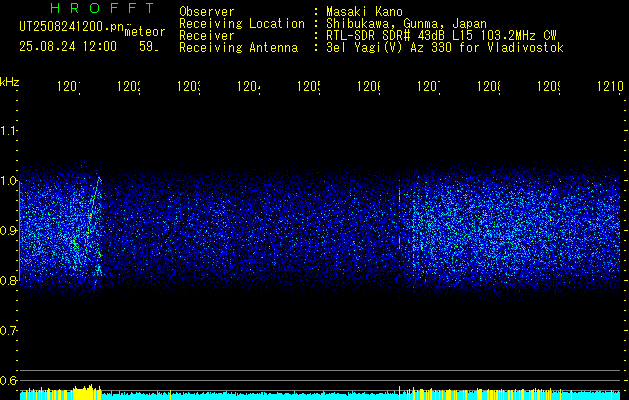Click the Receiver label
The width and height of the screenshot is (629, 400).
207,36
